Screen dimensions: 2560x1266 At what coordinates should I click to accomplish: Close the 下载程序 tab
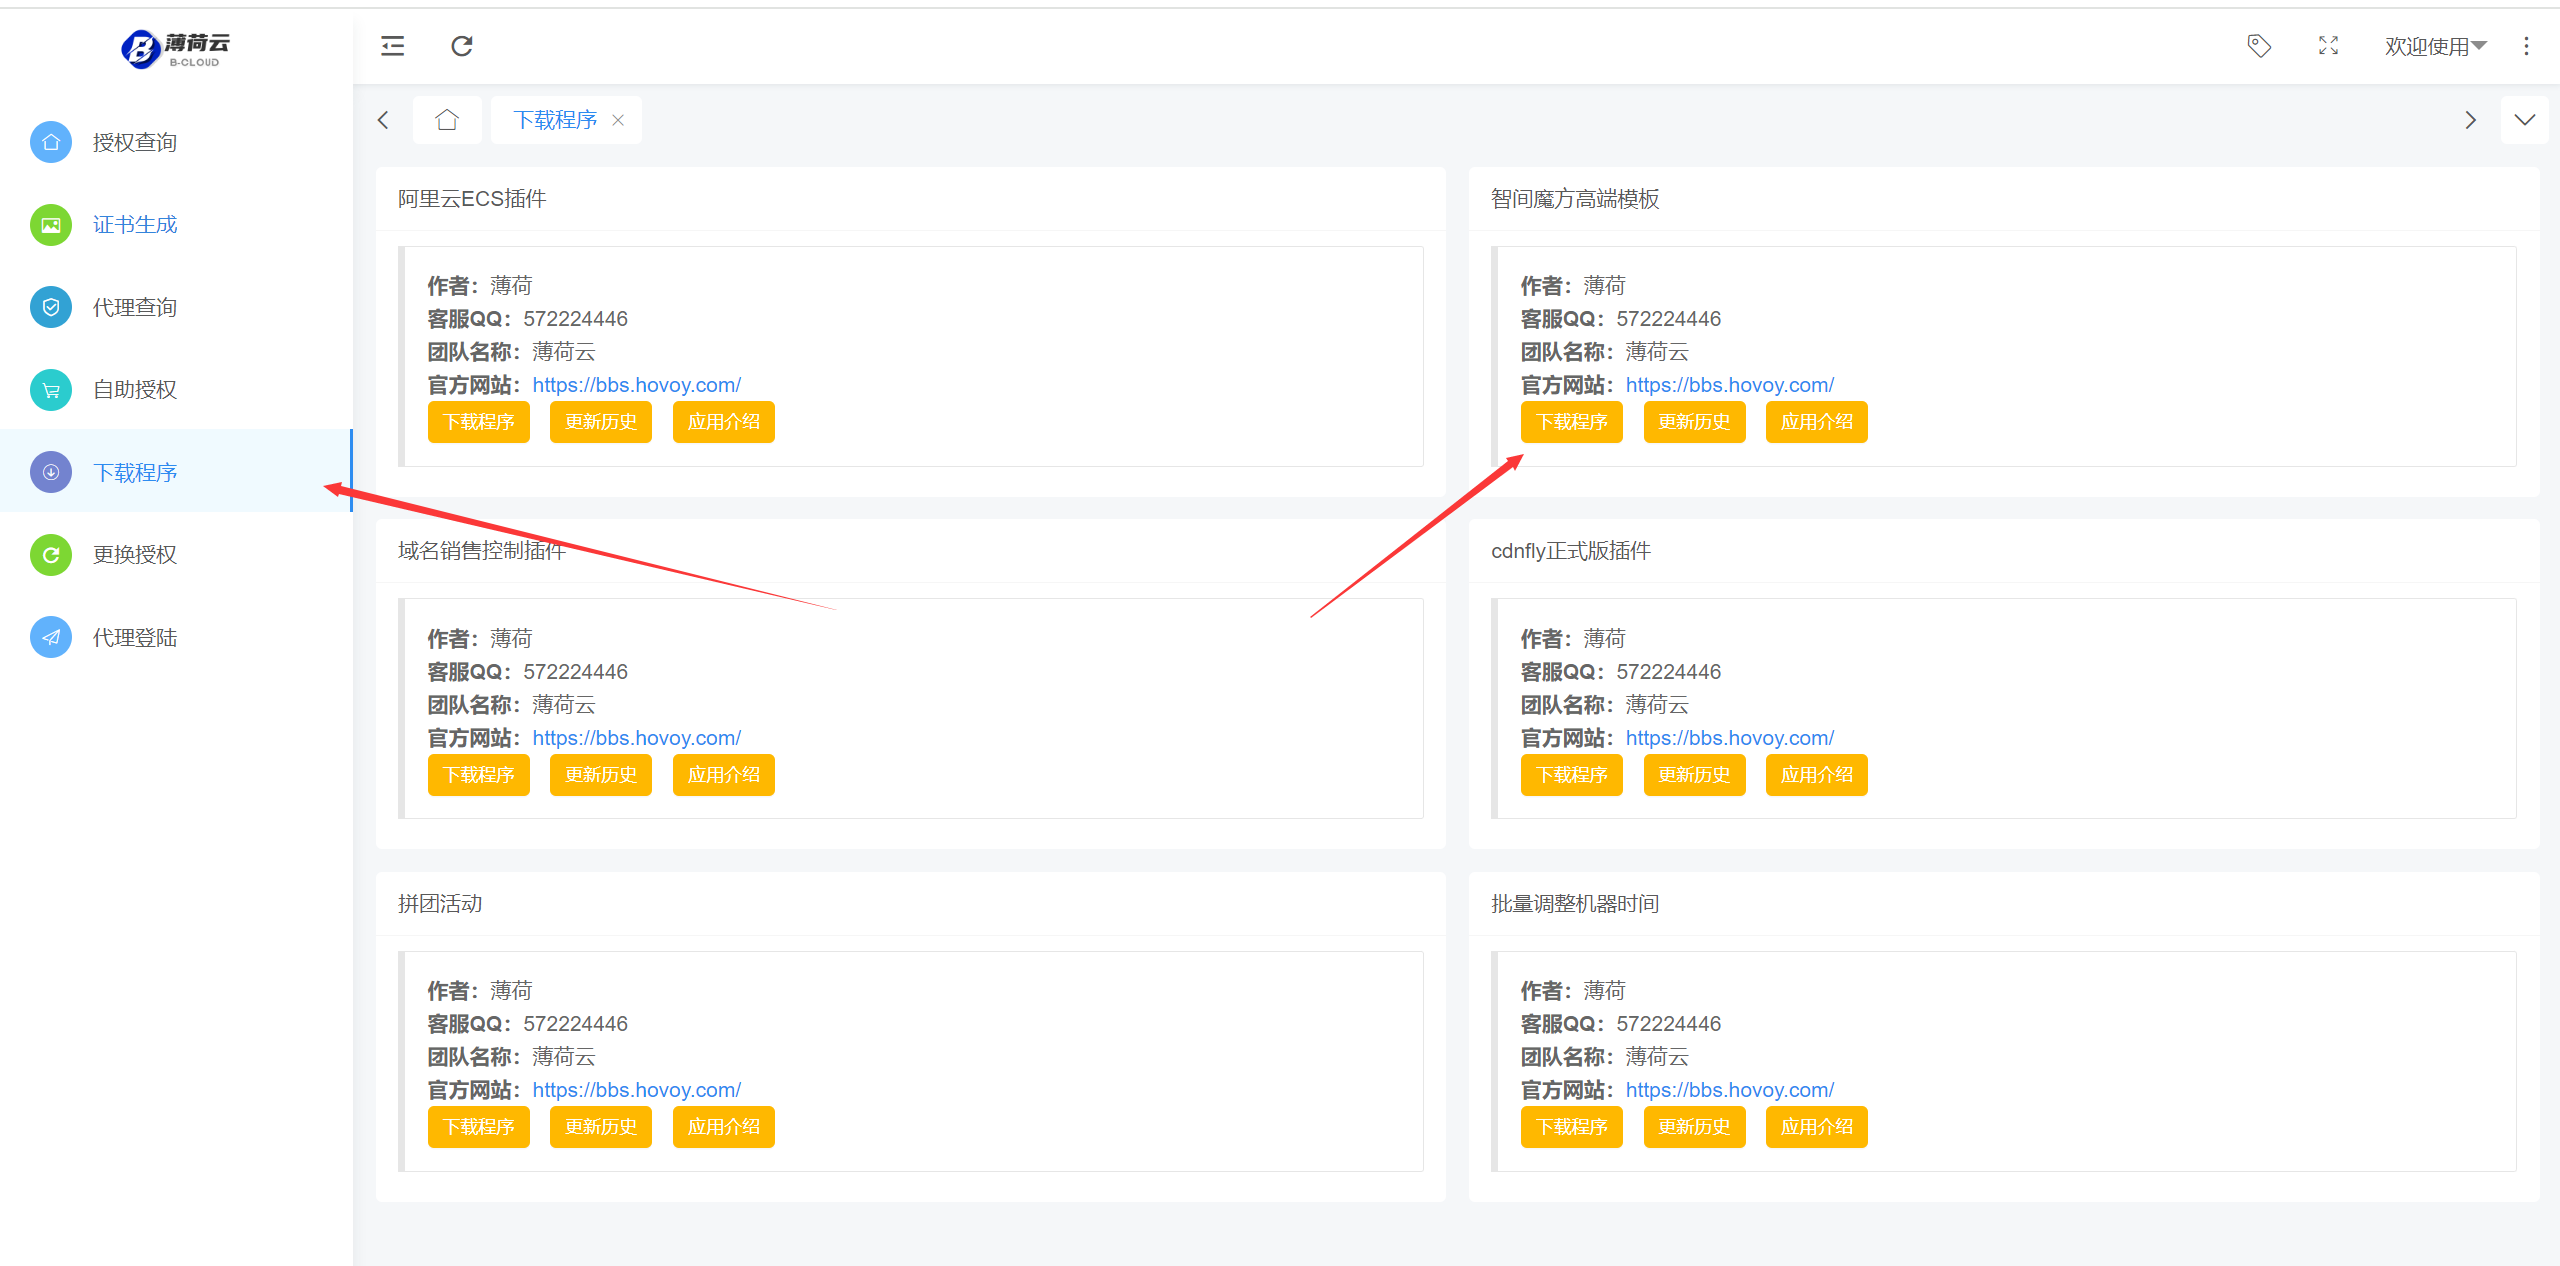618,120
